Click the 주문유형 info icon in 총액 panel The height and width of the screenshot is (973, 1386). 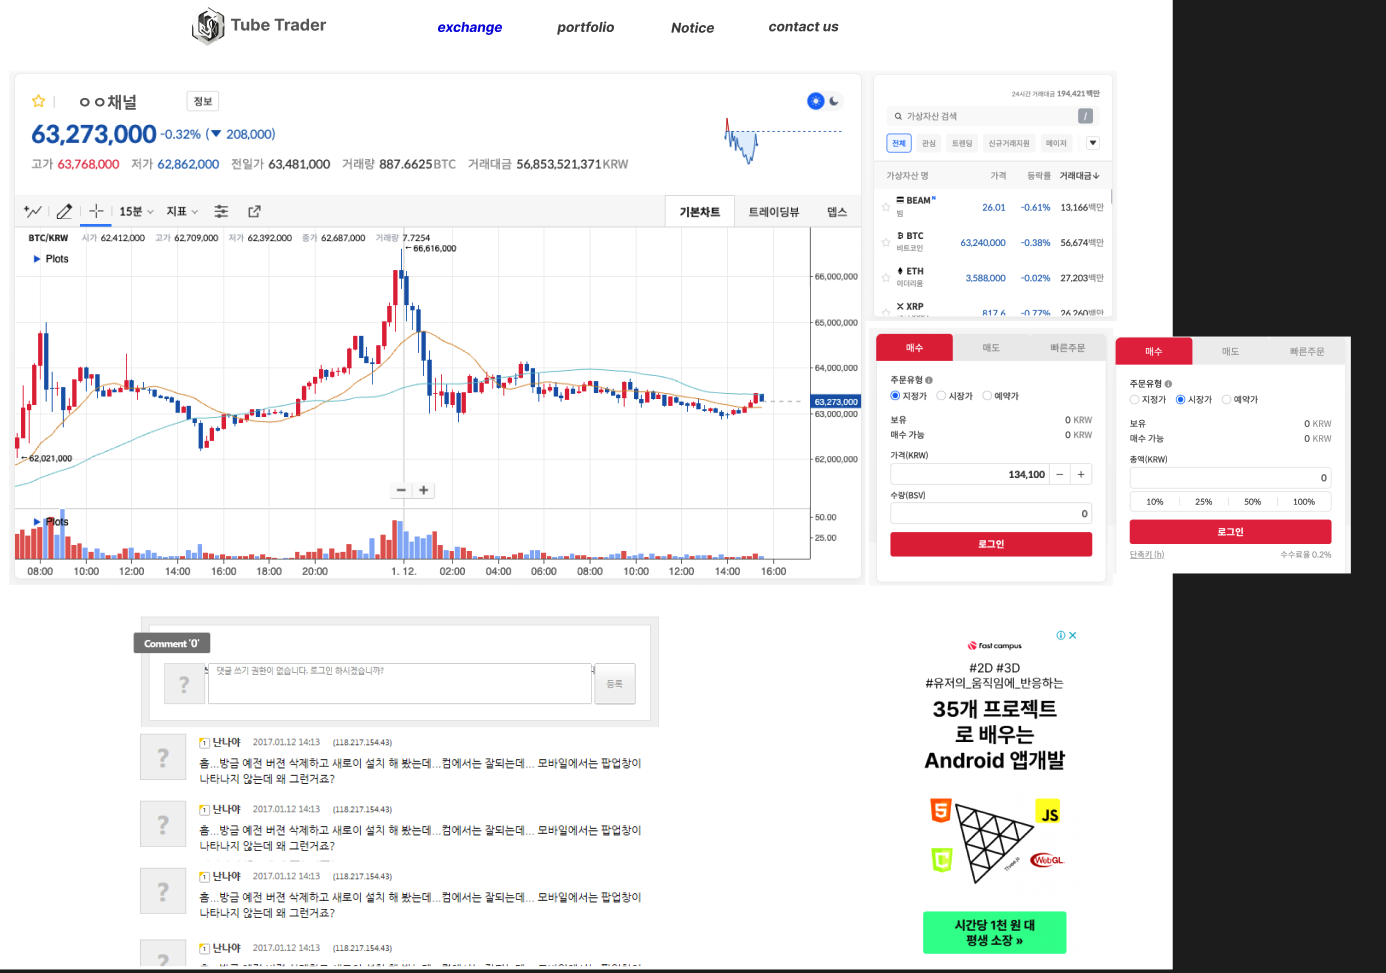(1168, 384)
